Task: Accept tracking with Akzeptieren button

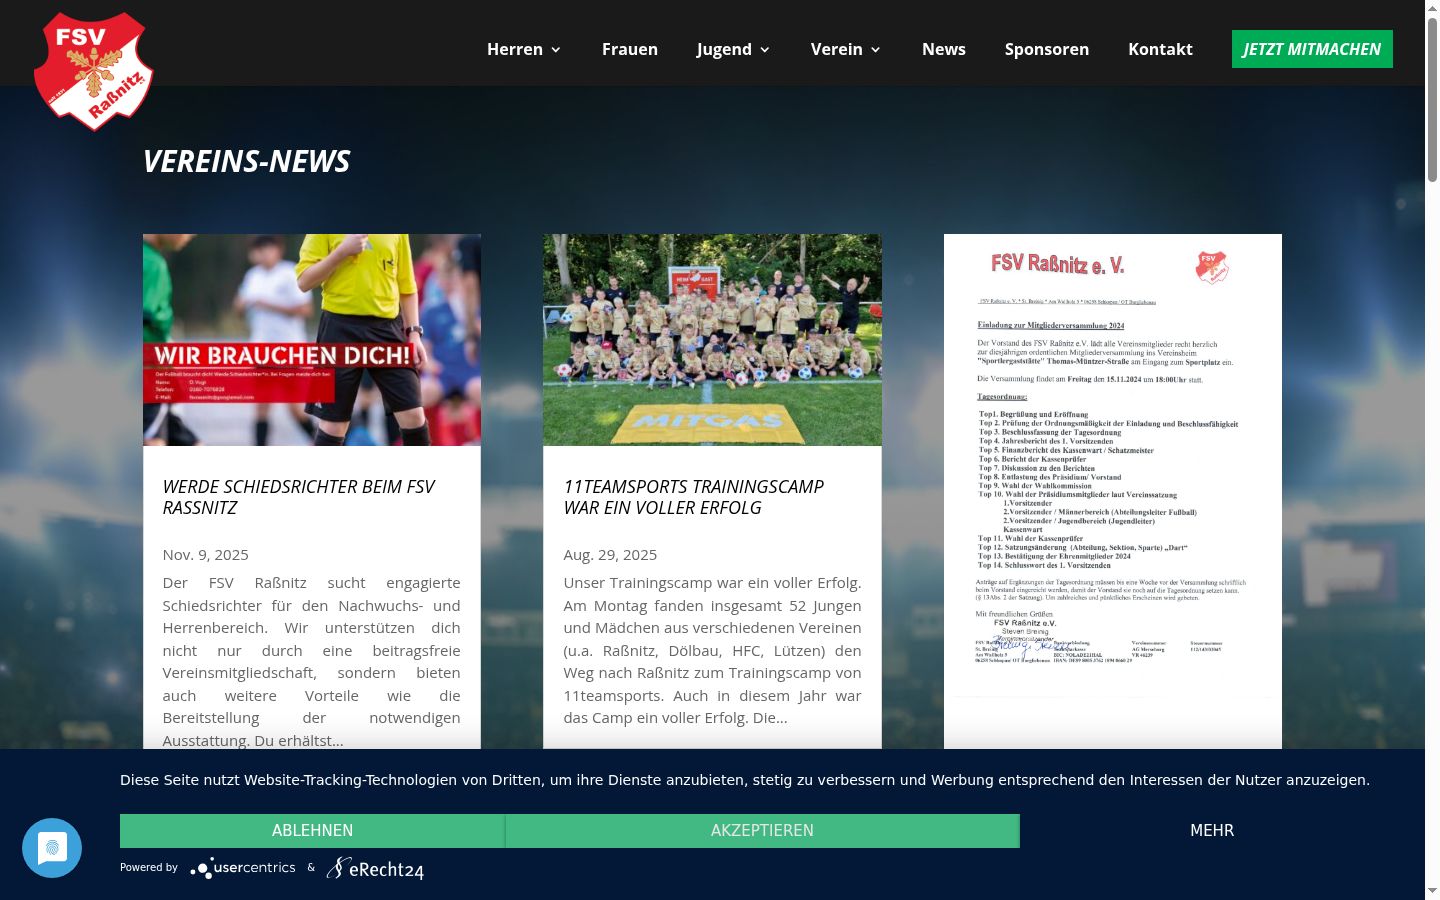Action: pos(762,831)
